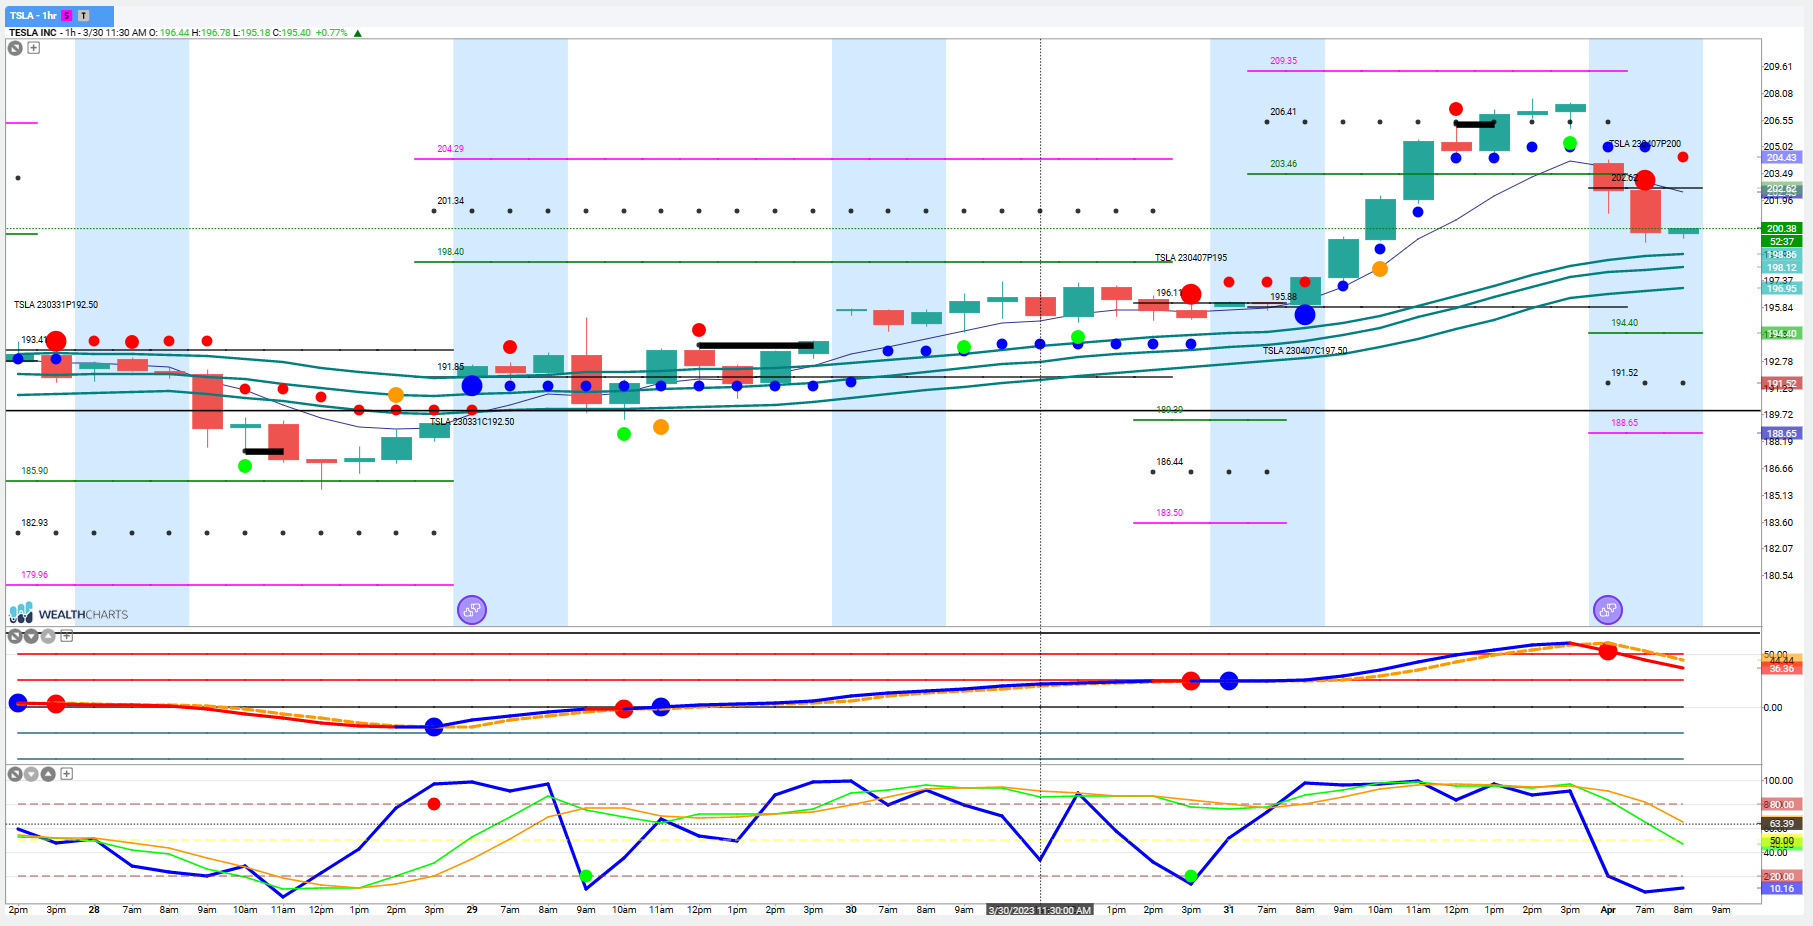1813x926 pixels.
Task: Click the large blue dot at 191.85
Action: coord(472,385)
